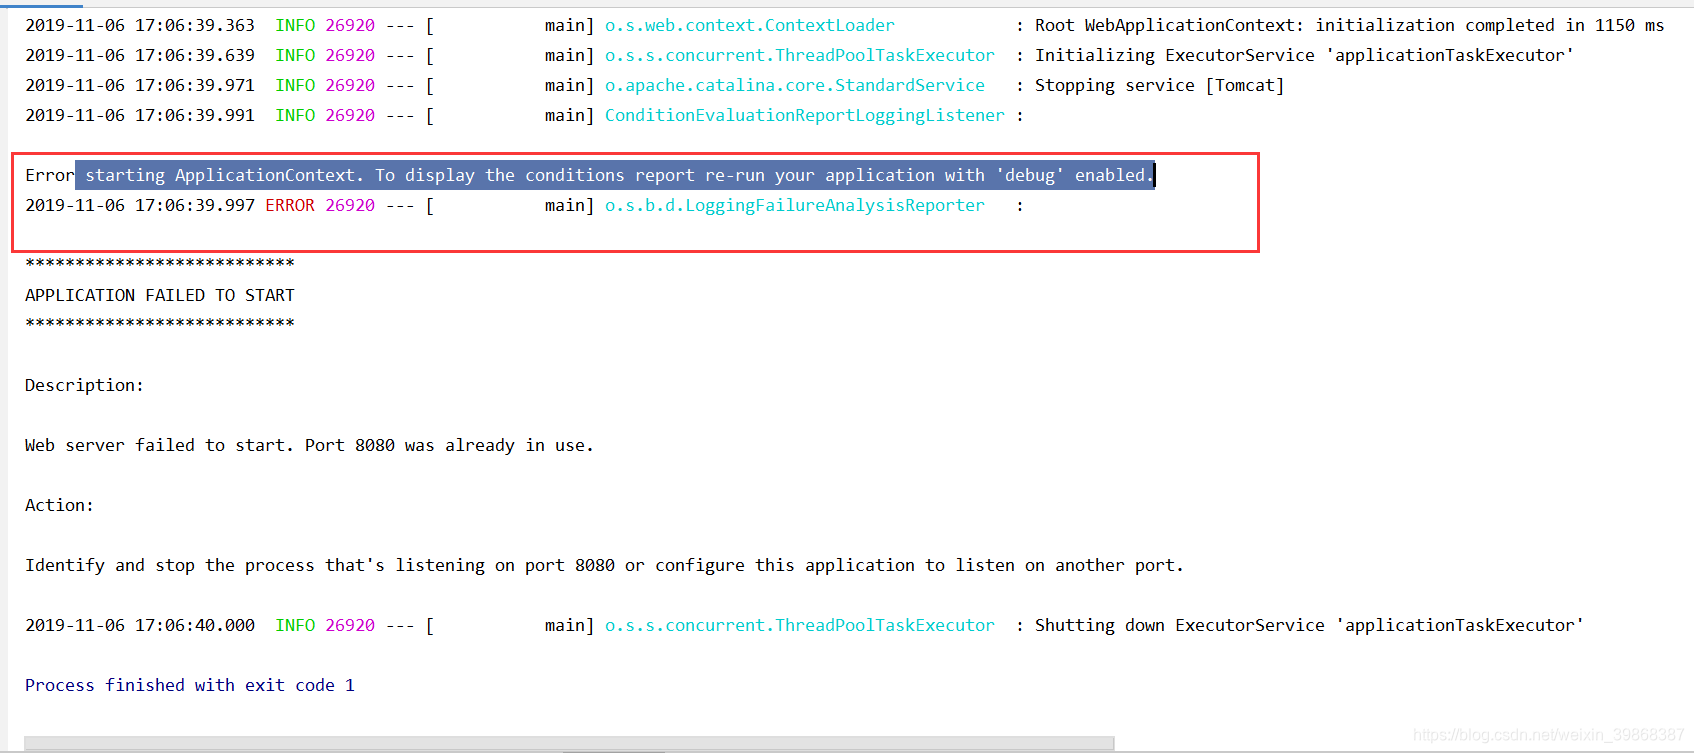Click the horizontal scrollbar at console bottom
This screenshot has height=753, width=1694.
569,743
